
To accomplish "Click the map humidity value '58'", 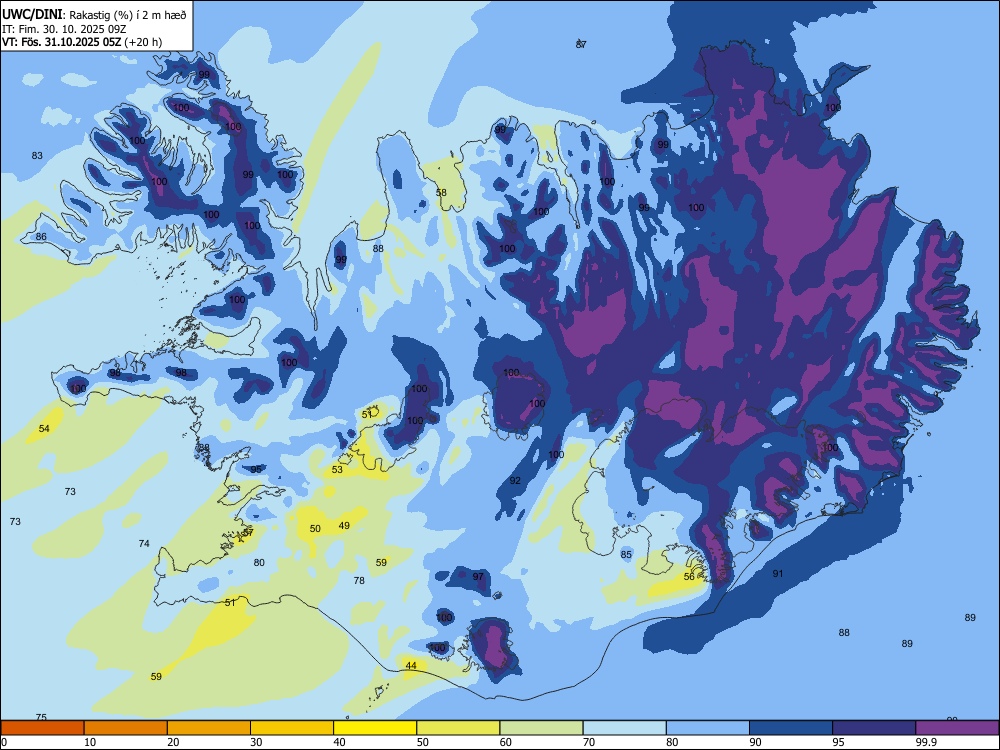I will tap(441, 193).
